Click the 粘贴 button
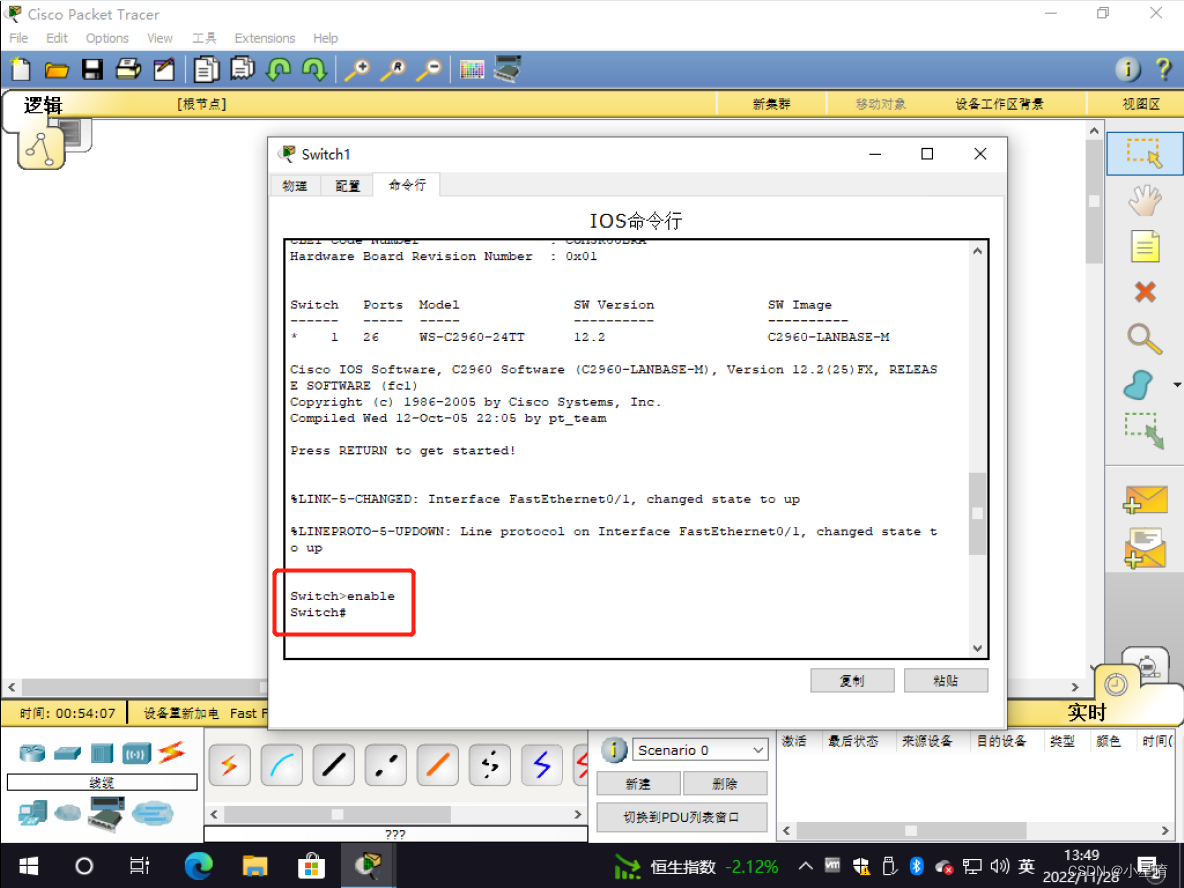This screenshot has width=1184, height=888. click(945, 680)
